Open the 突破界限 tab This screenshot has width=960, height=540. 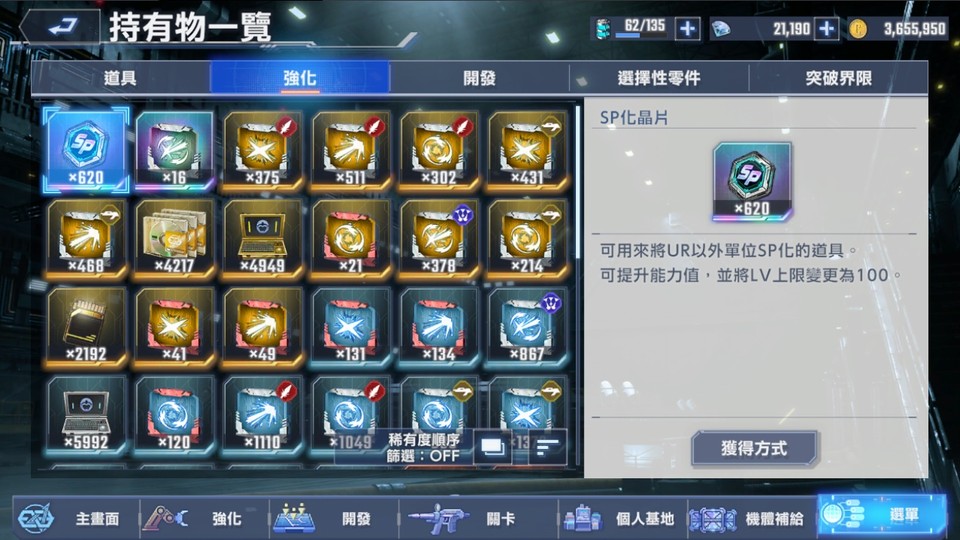pos(838,78)
